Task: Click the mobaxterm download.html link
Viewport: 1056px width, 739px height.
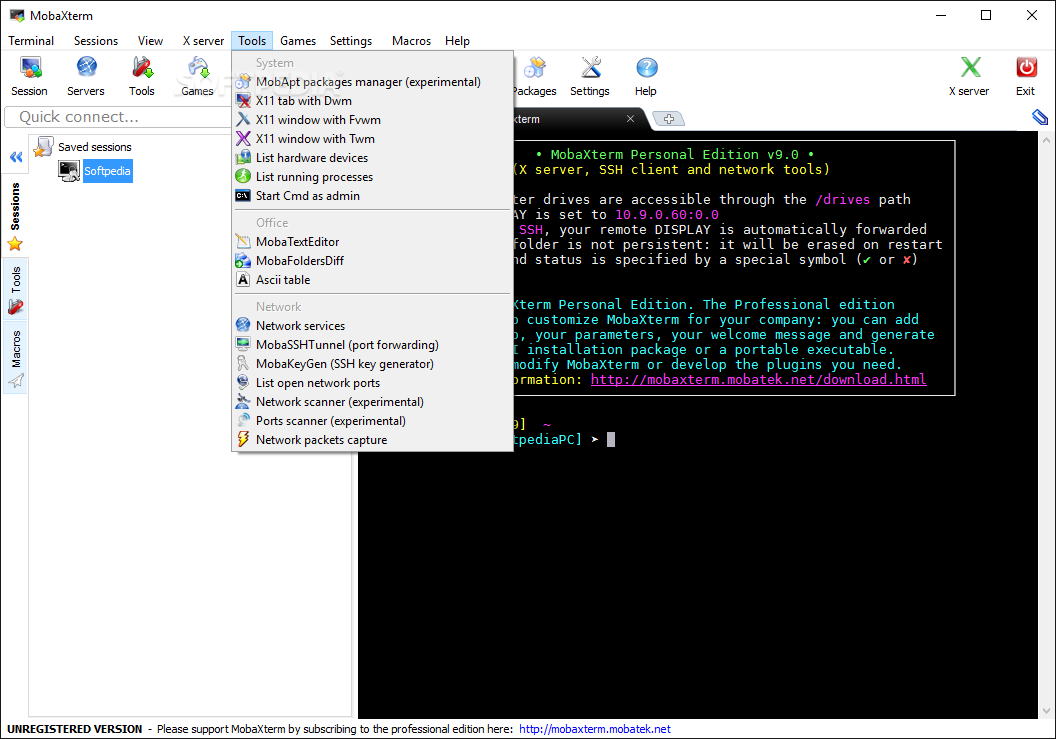Action: coord(758,379)
